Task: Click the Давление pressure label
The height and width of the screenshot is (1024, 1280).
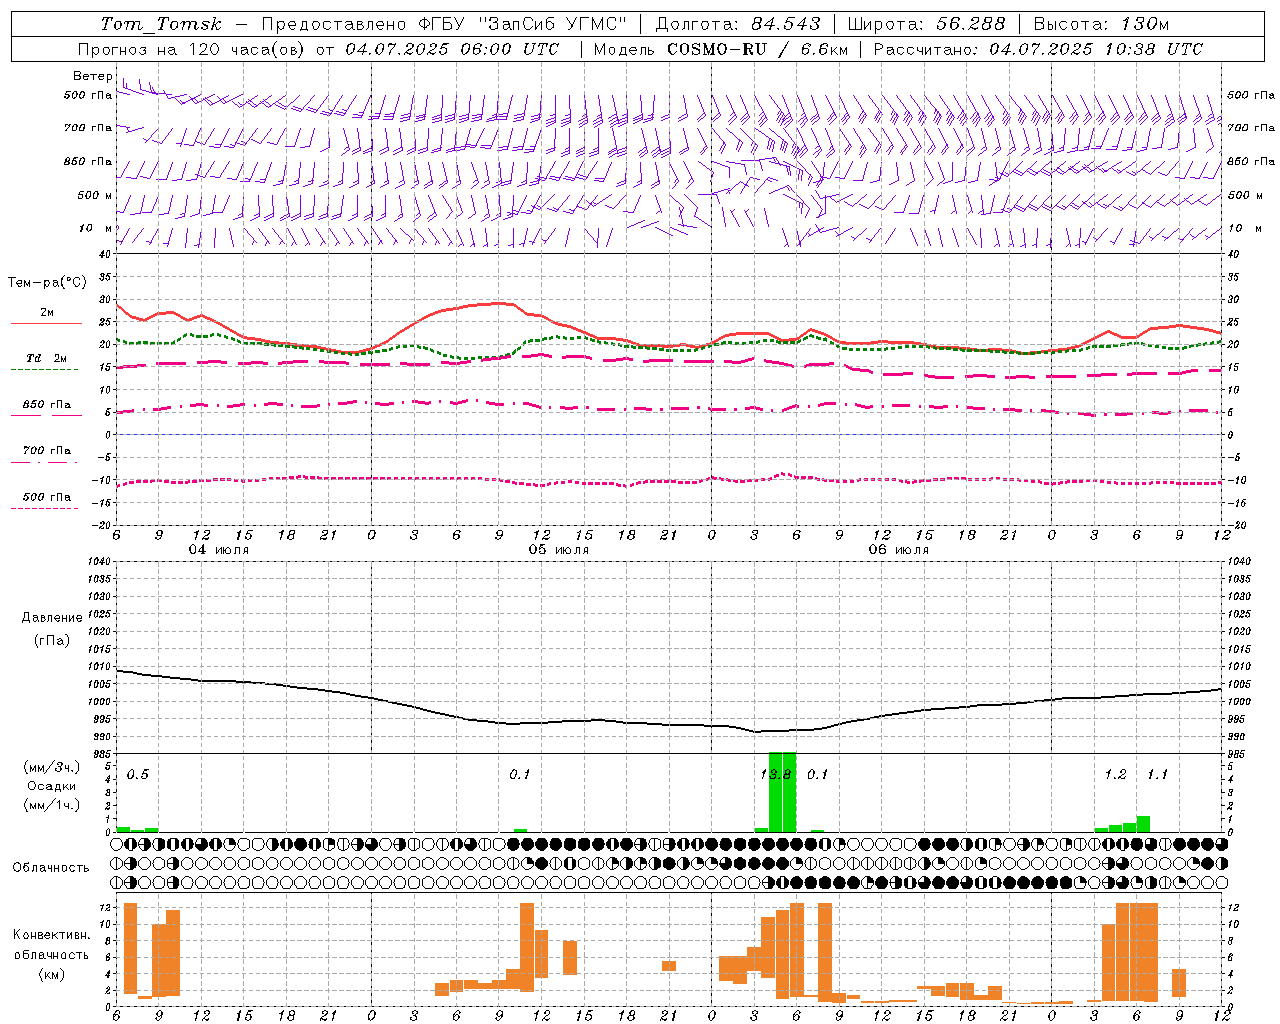Action: pos(52,618)
